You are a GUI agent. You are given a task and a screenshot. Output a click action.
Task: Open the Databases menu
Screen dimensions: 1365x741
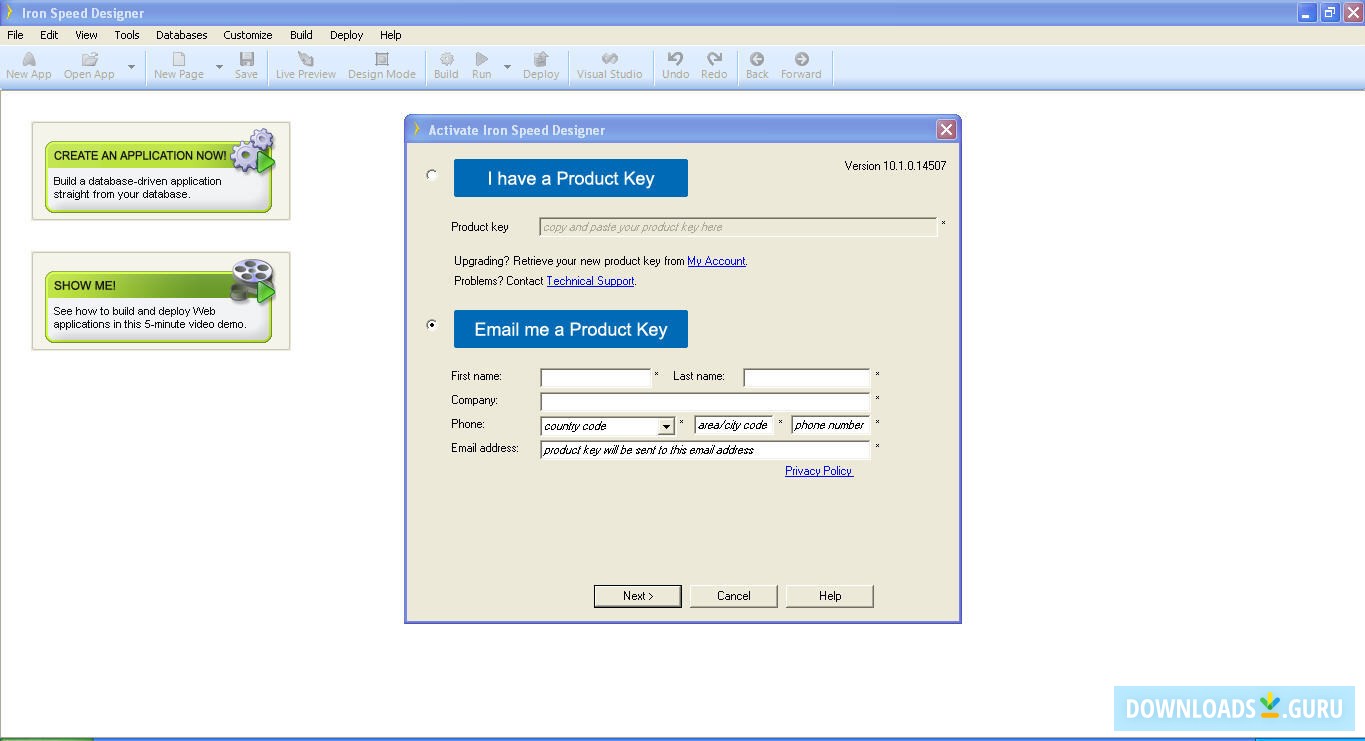click(181, 34)
